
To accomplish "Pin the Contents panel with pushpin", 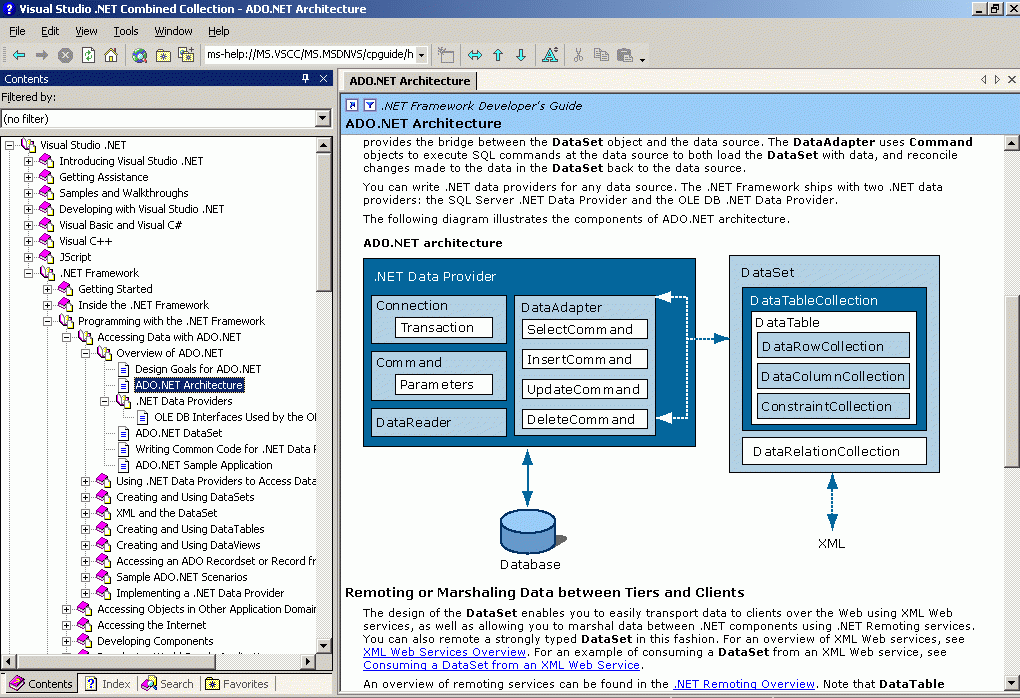I will point(305,79).
